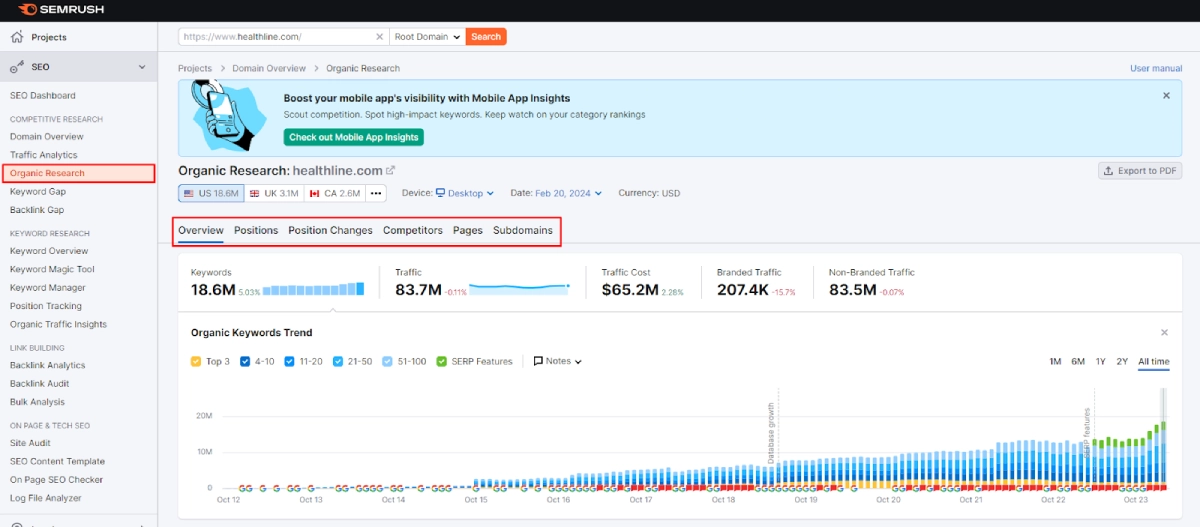Toggle the 4-10 positions checkbox

coord(246,362)
